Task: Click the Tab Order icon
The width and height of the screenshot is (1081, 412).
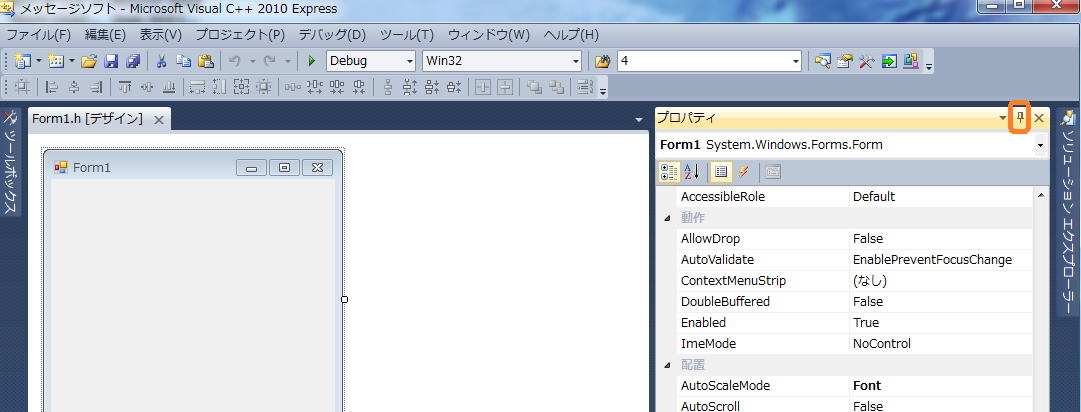Action: [585, 87]
